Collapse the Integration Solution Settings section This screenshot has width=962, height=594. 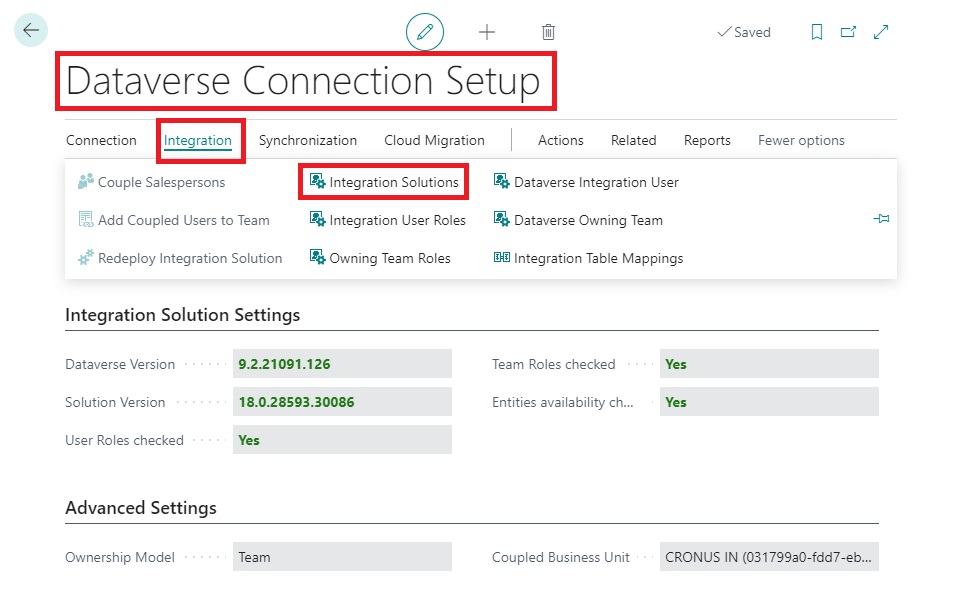(182, 315)
